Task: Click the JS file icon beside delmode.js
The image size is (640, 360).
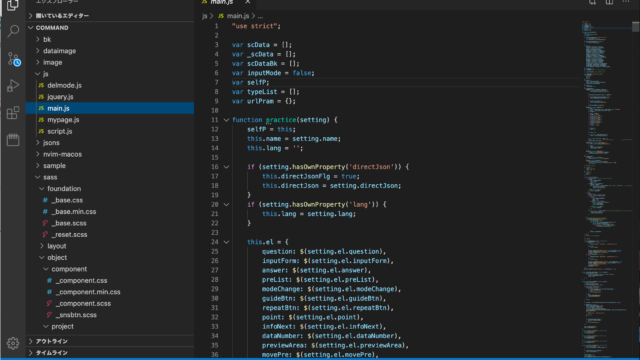Action: pos(41,85)
